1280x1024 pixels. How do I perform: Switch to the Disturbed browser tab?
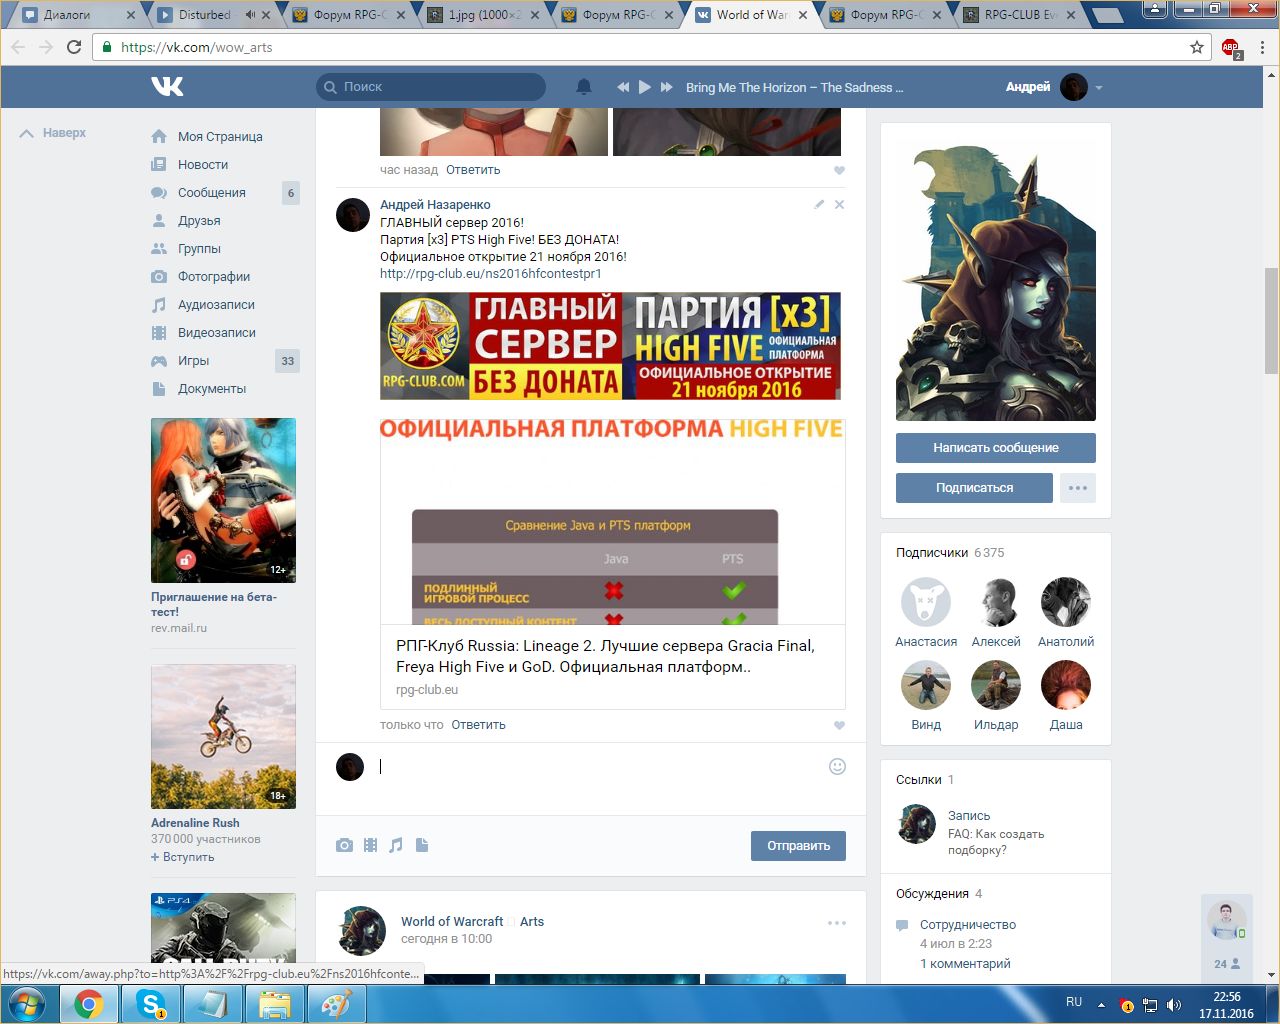pyautogui.click(x=214, y=15)
